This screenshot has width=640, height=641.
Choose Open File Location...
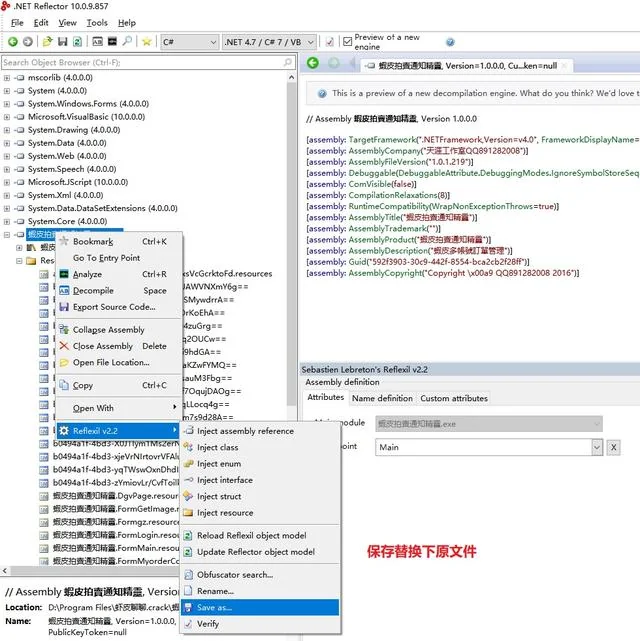119,363
